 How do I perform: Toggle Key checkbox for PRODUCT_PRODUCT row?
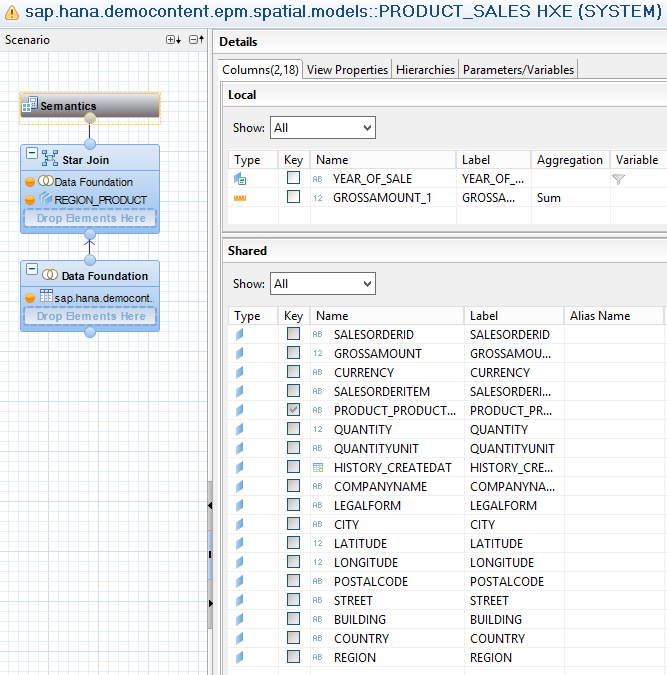tap(294, 409)
